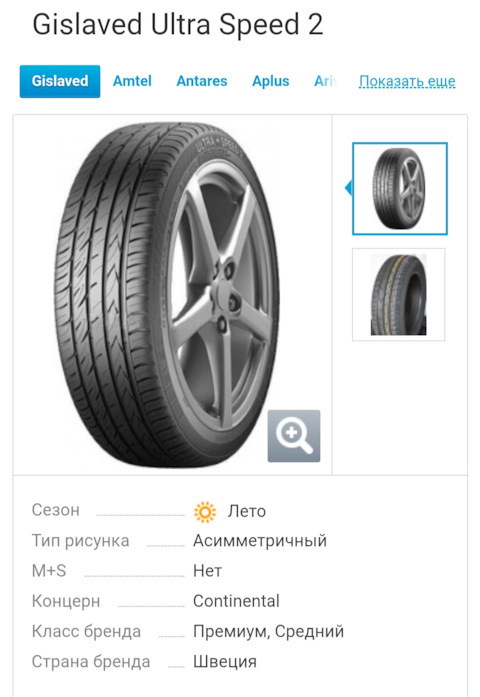Click the Лето season value
The height and width of the screenshot is (697, 480).
pos(247,511)
